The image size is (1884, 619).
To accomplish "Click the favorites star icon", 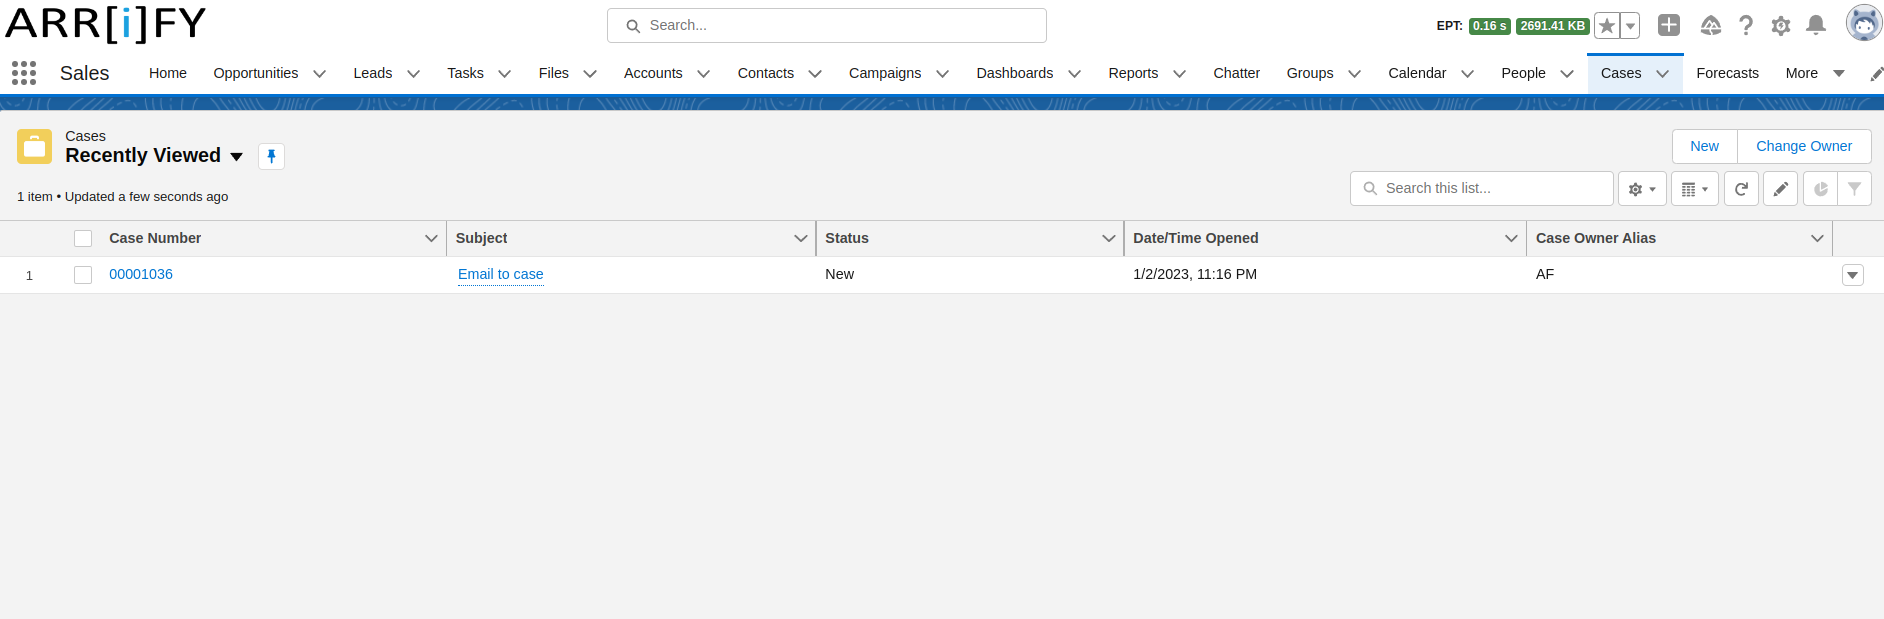I will click(1606, 26).
